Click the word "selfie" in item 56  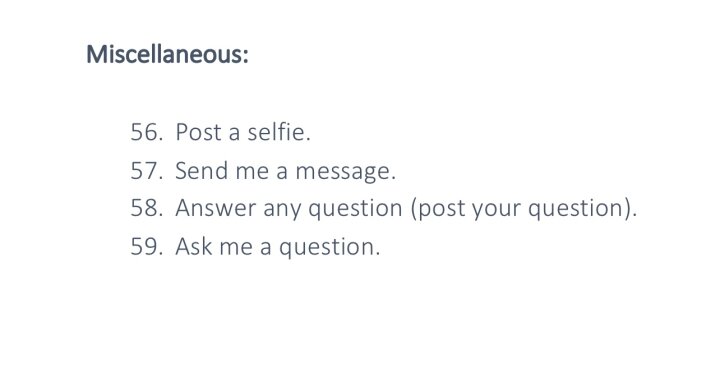(x=276, y=132)
